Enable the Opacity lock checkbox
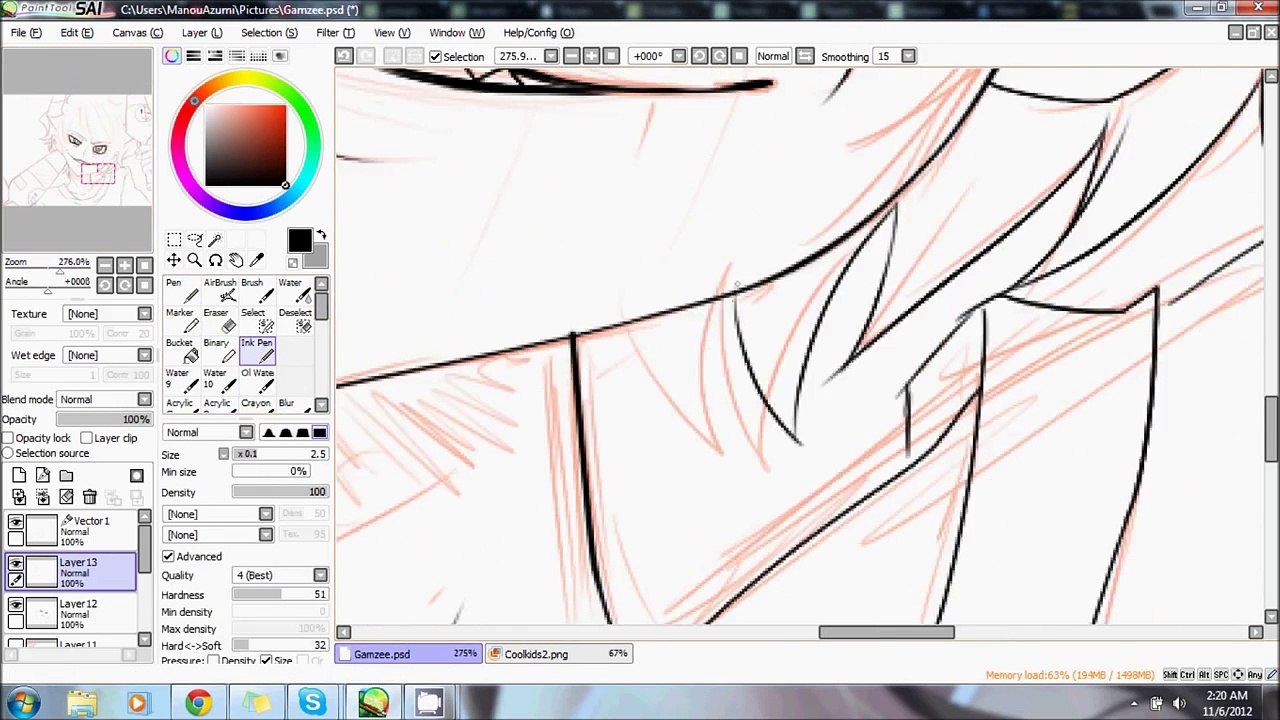Image resolution: width=1280 pixels, height=720 pixels. [x=8, y=438]
